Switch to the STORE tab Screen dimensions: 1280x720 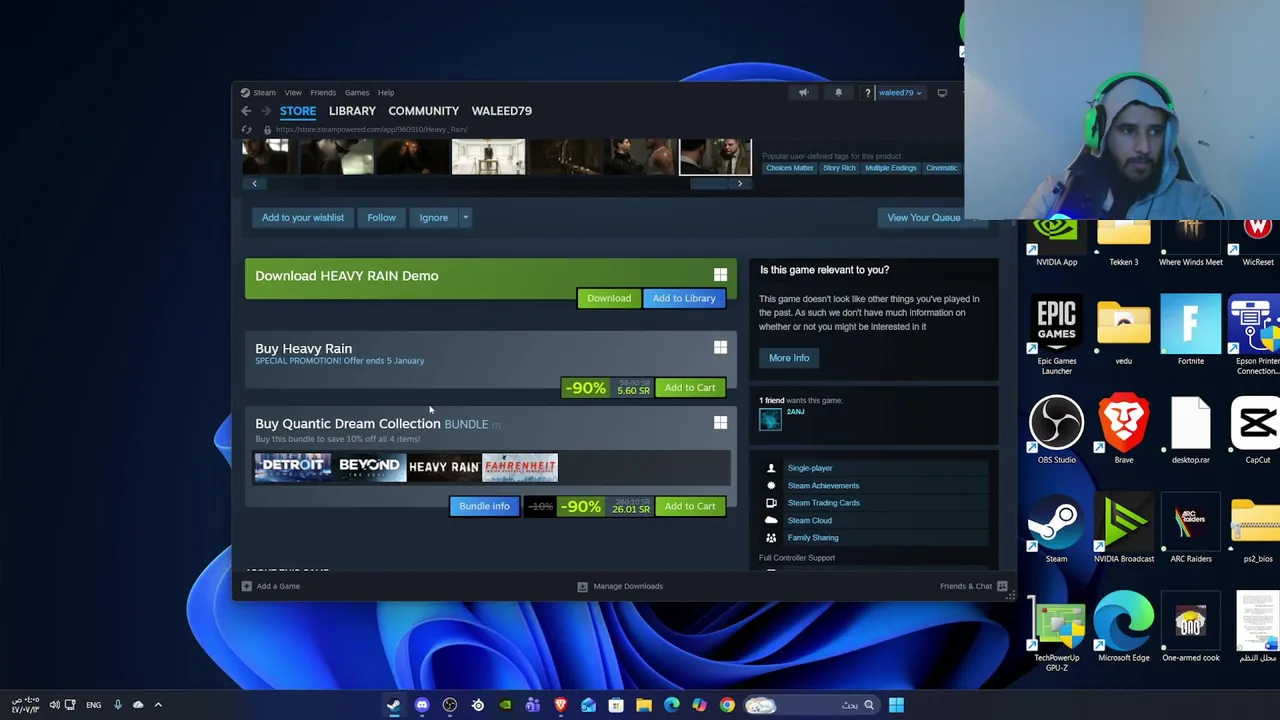[x=298, y=111]
